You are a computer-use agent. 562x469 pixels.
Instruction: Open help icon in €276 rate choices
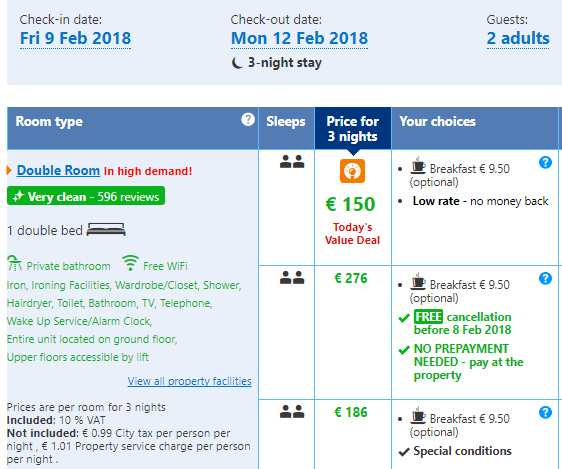point(545,278)
